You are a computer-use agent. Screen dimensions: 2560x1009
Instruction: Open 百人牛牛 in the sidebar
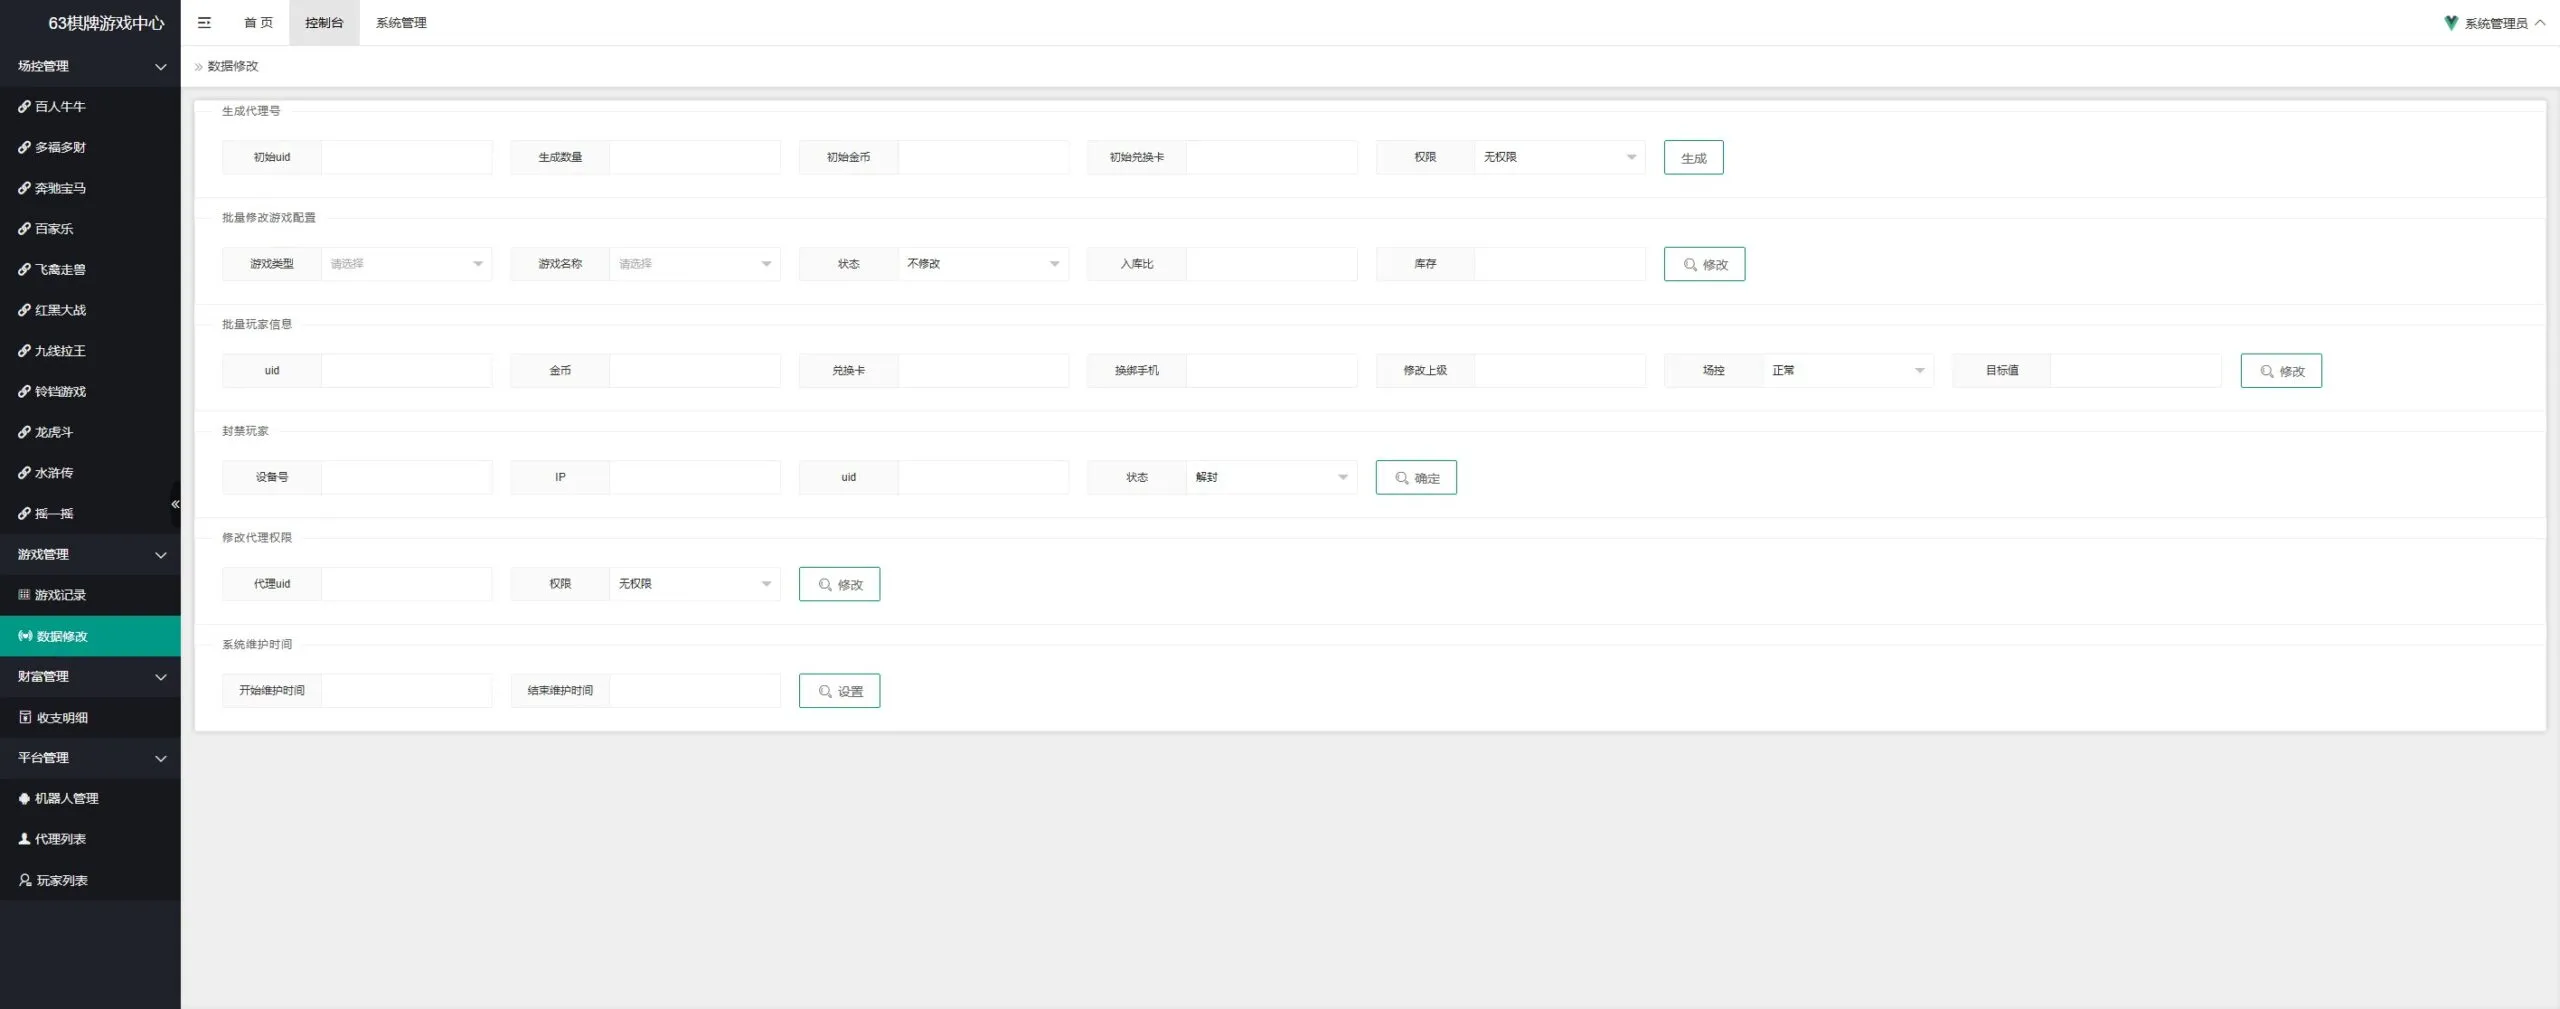90,106
